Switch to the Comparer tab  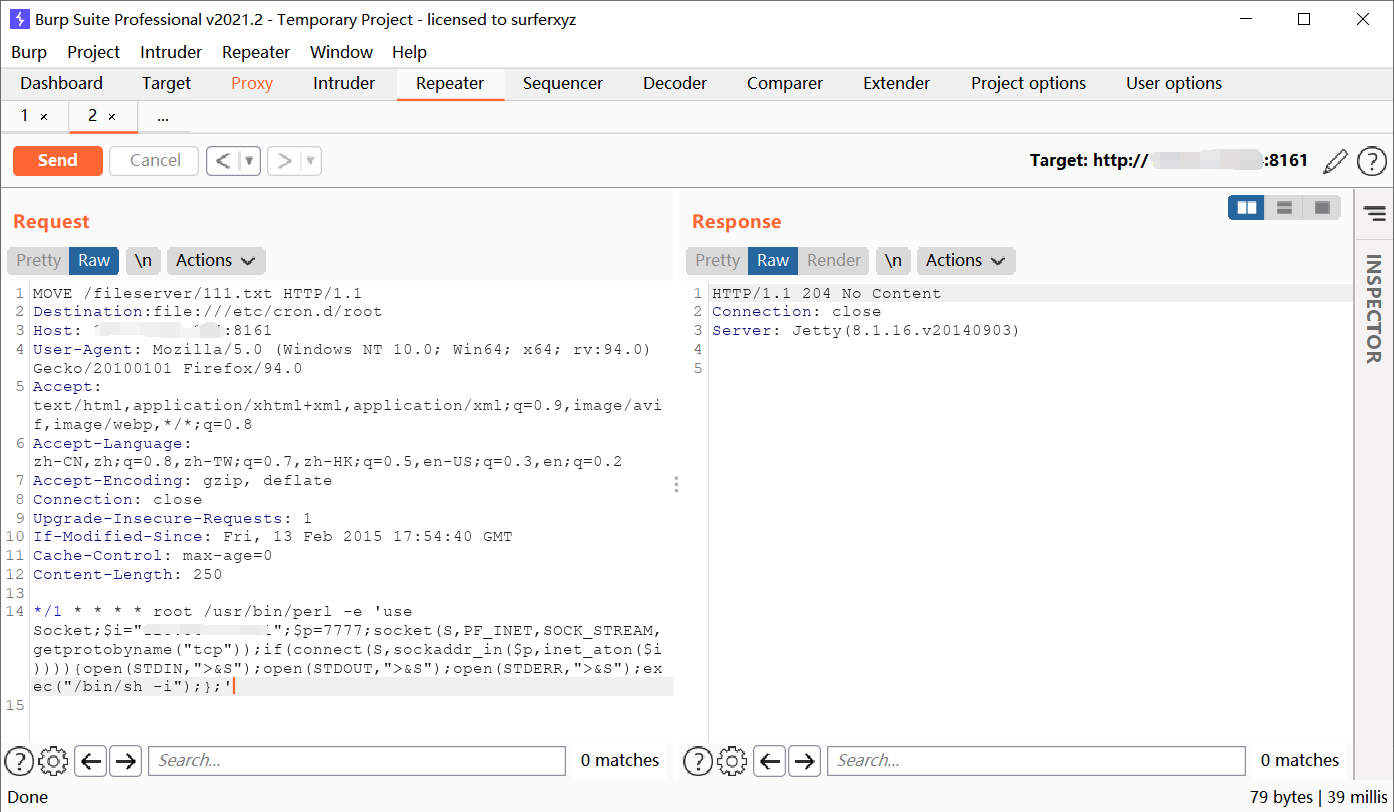(785, 84)
